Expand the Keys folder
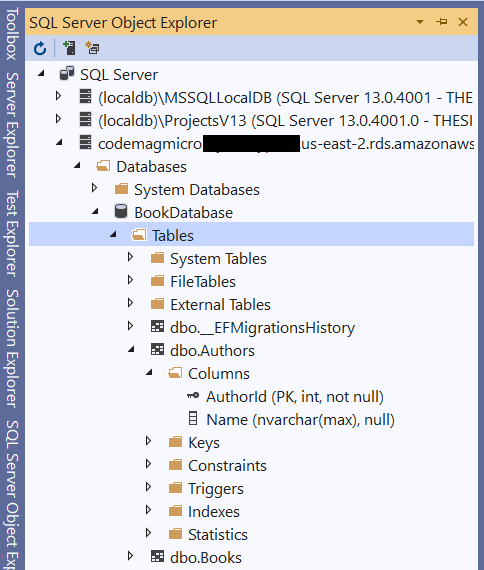Viewport: 484px width, 570px height. click(148, 441)
